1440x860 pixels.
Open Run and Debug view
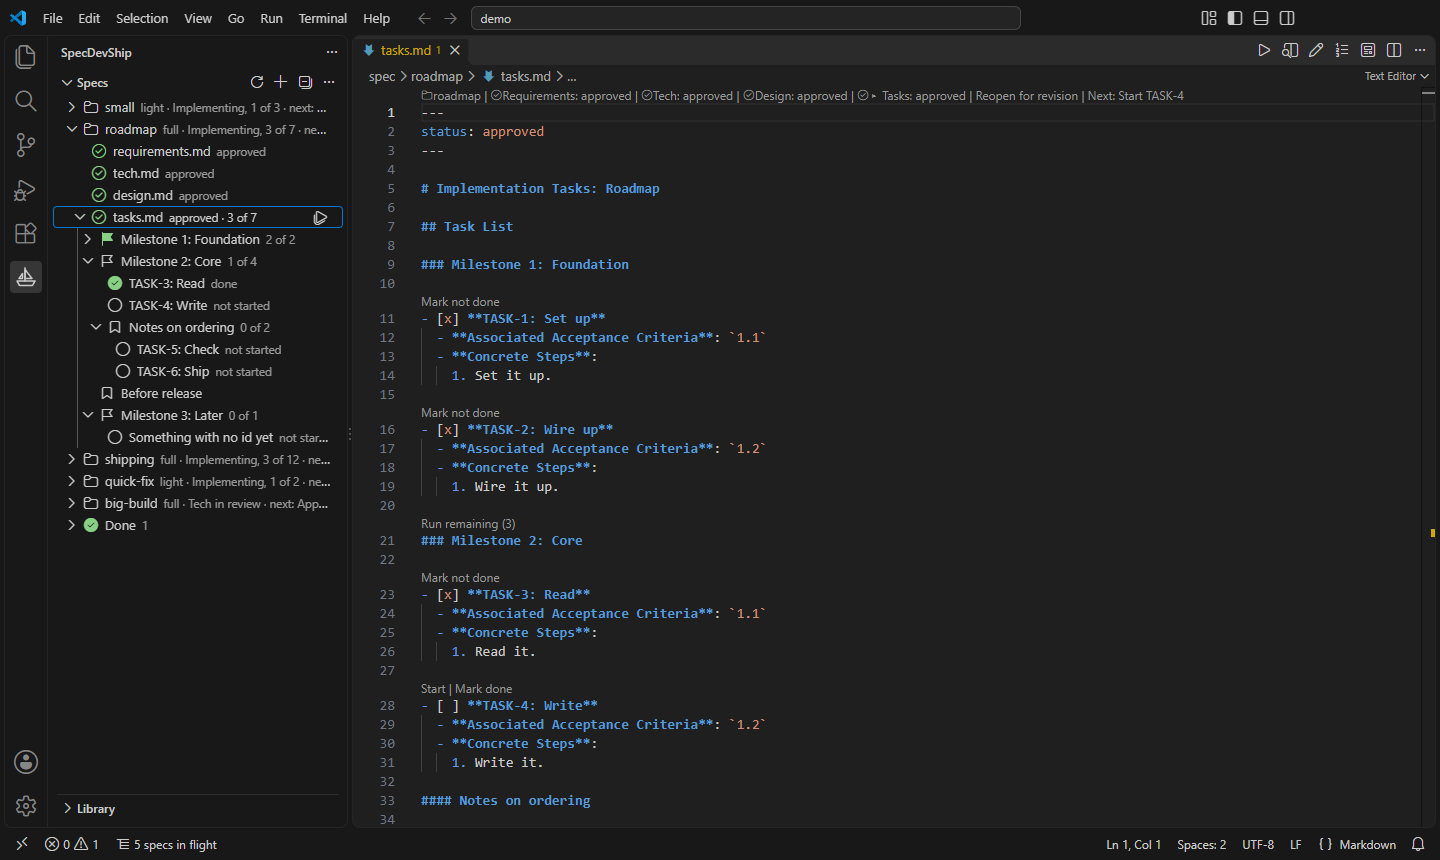click(x=26, y=189)
